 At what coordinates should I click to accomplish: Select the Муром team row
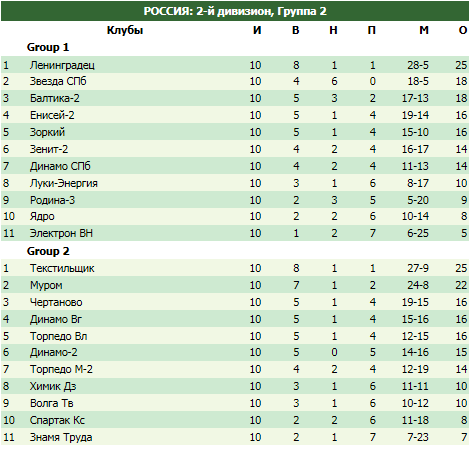(235, 285)
